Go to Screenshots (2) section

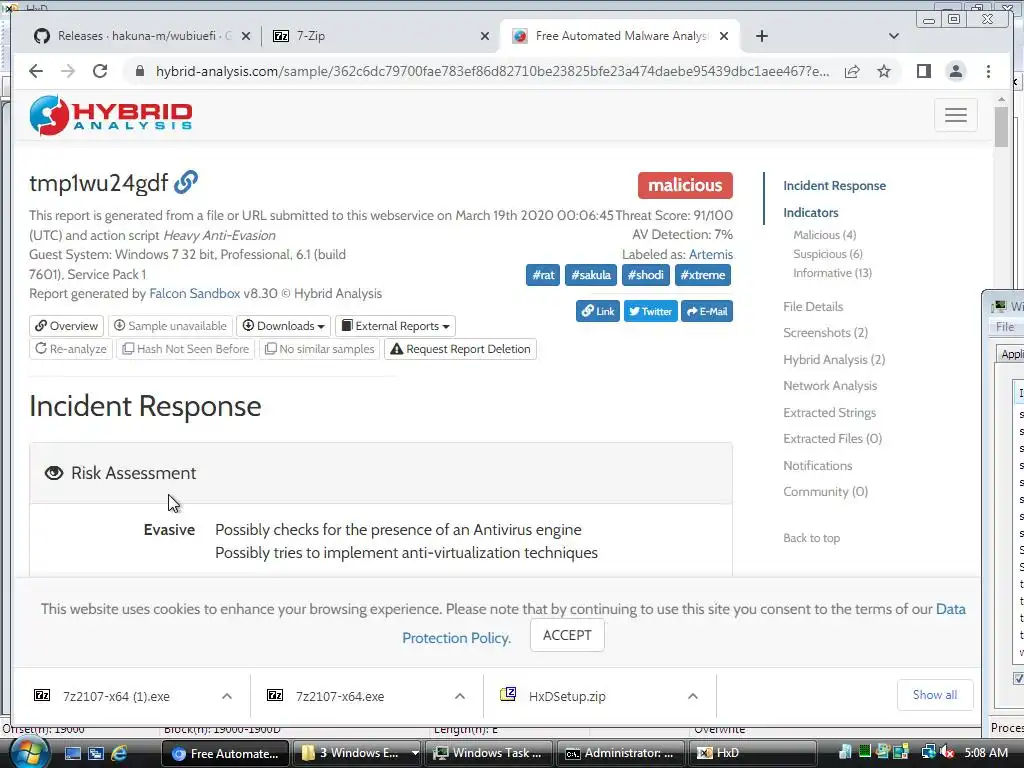(x=825, y=333)
